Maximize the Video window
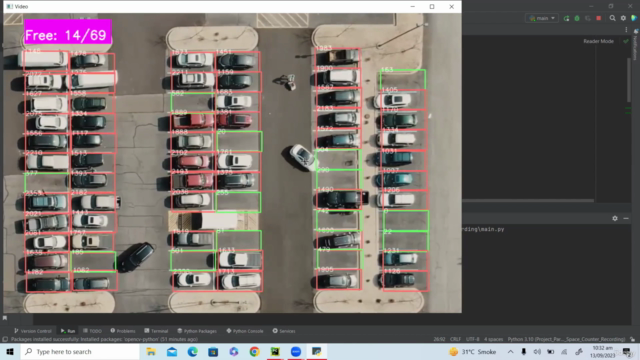Viewport: 640px width, 360px height. click(x=432, y=7)
